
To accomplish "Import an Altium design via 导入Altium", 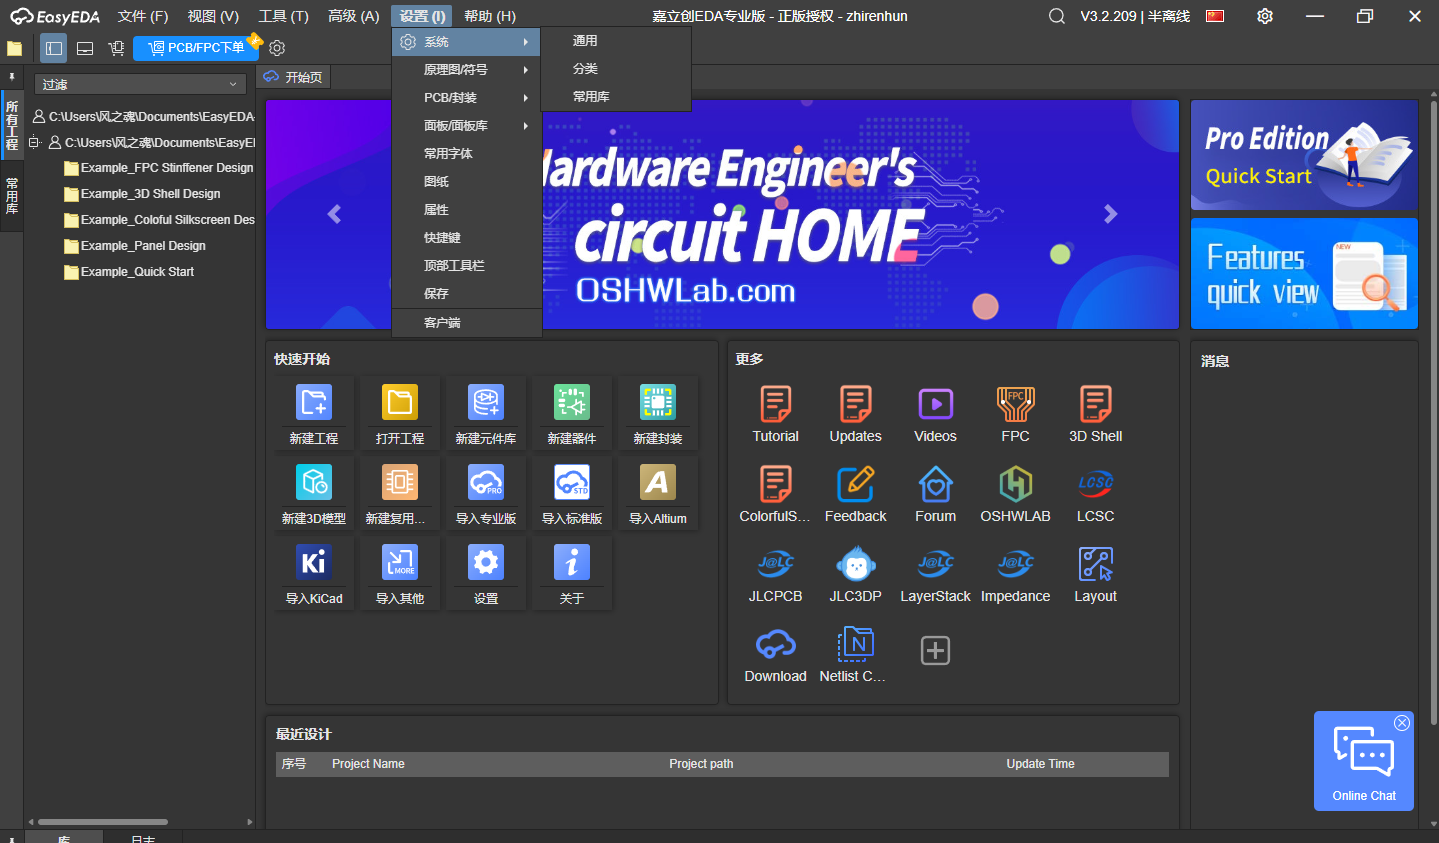I will pyautogui.click(x=658, y=482).
